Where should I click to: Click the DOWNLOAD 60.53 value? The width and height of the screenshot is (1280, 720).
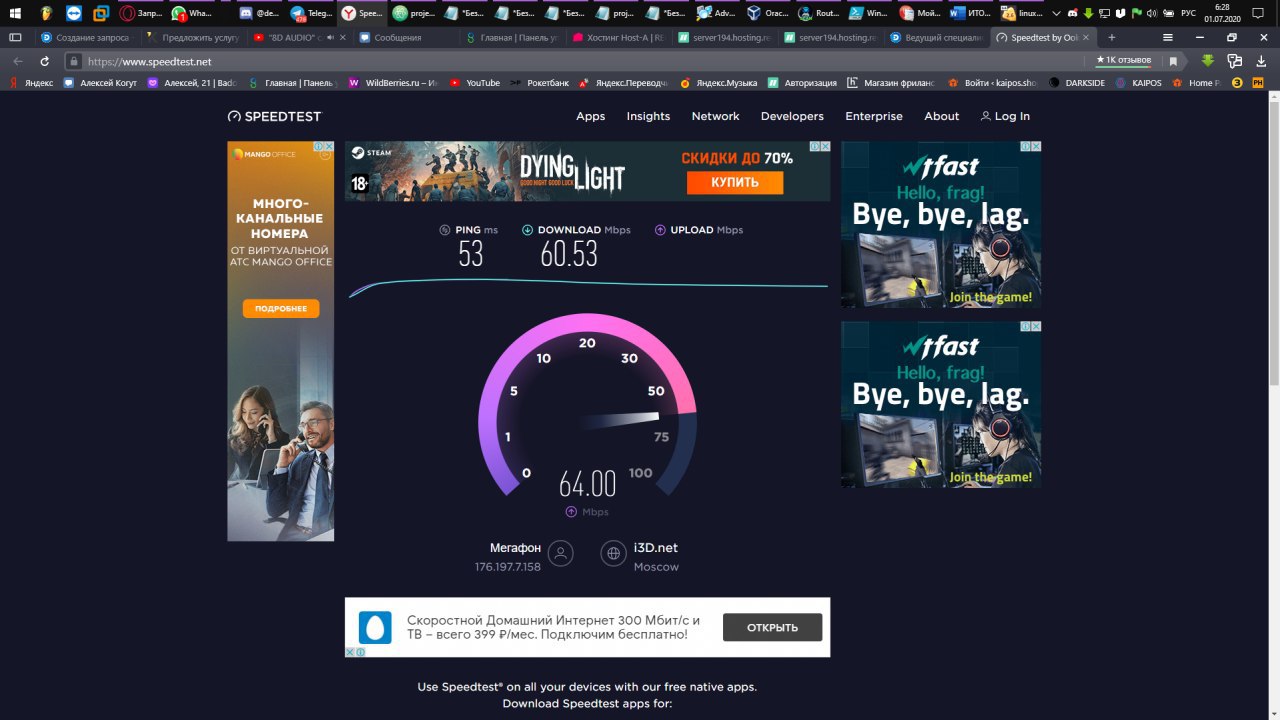click(569, 254)
